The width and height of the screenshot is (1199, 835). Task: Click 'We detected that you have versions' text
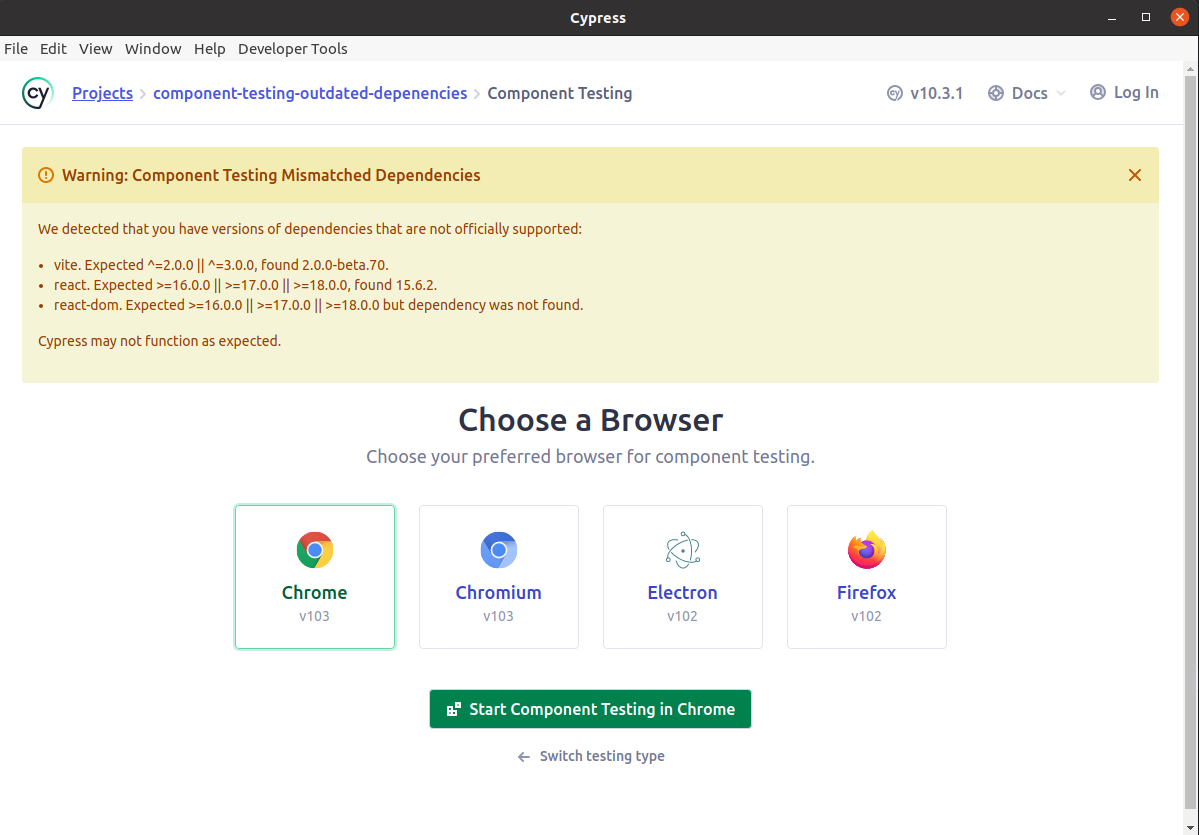click(310, 229)
